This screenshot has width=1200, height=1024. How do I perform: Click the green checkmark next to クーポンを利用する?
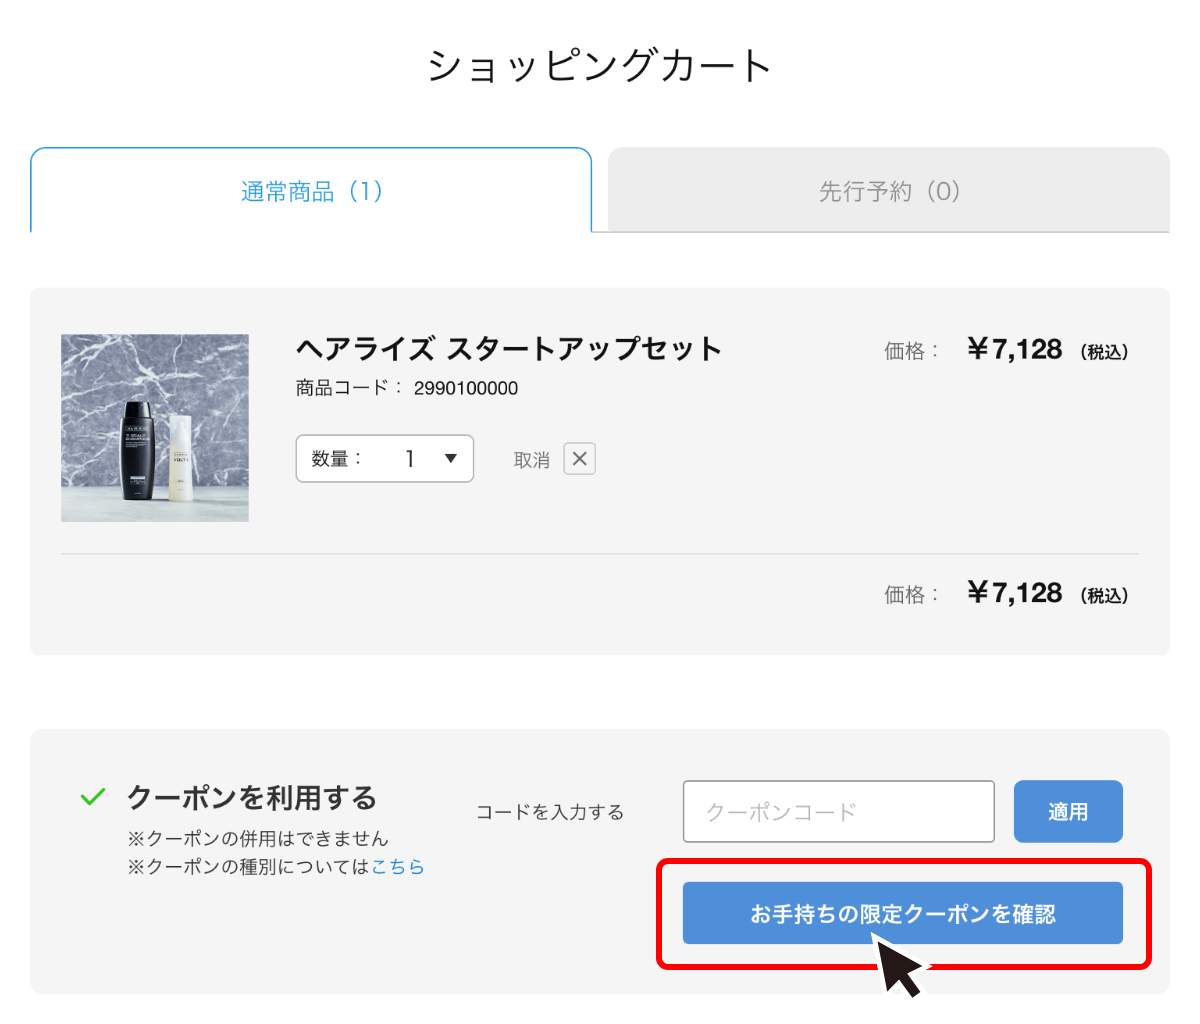coord(93,795)
